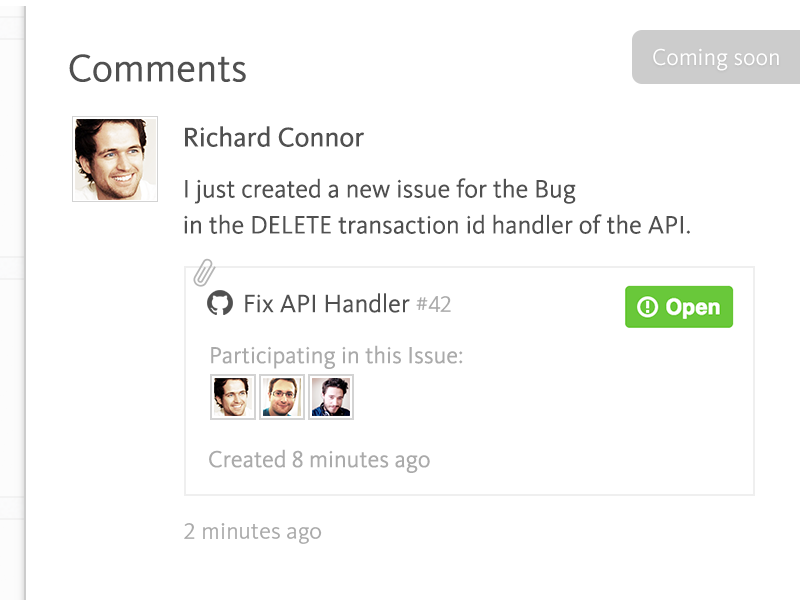
Task: Click the Coming soon button
Action: [716, 57]
